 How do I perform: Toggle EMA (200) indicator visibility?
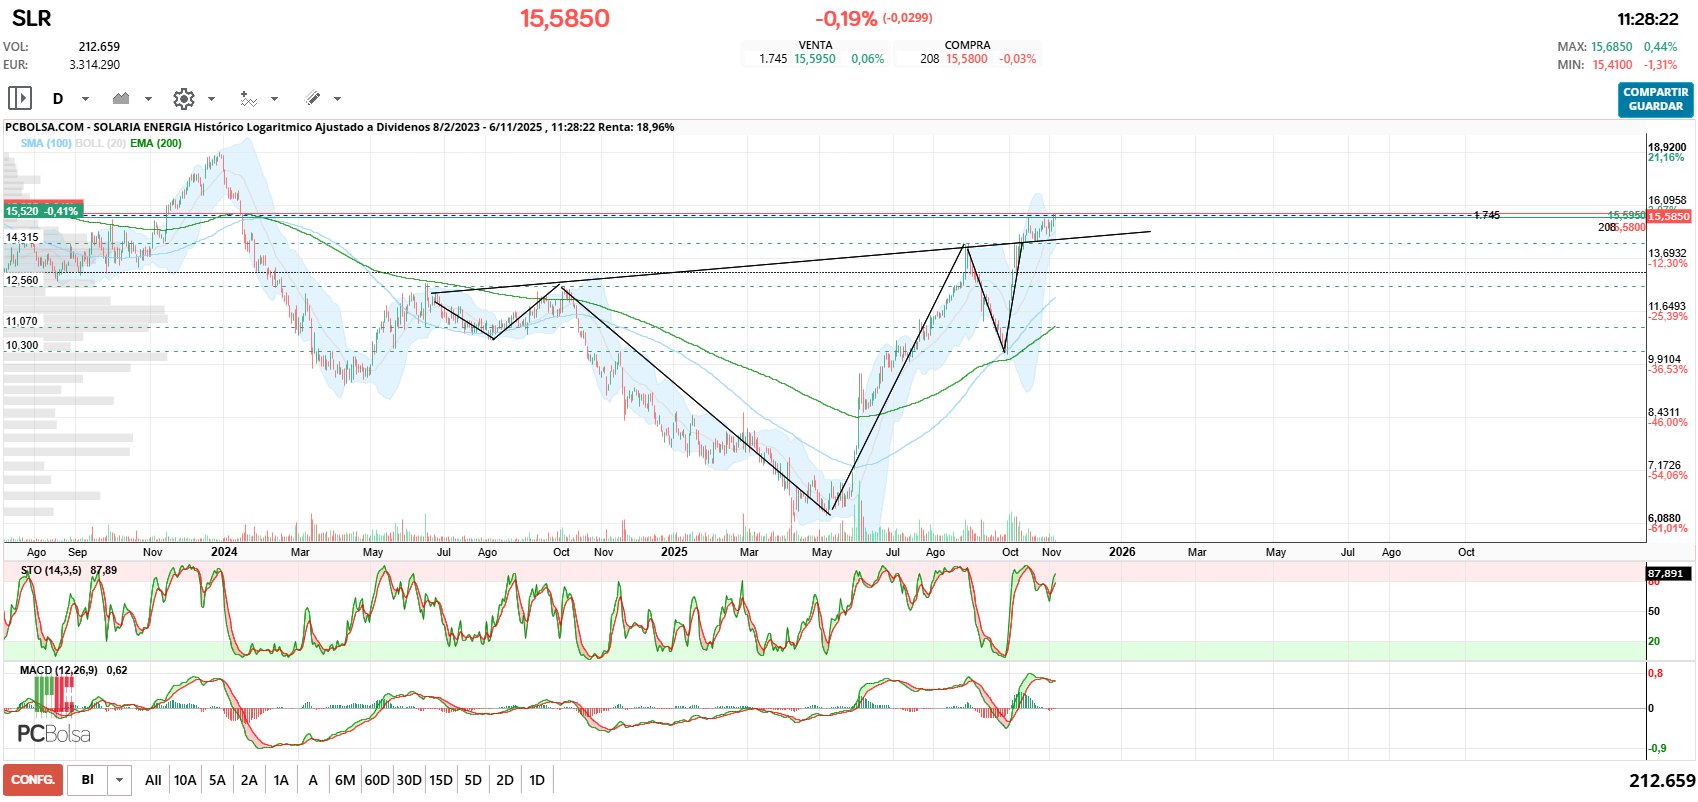156,143
